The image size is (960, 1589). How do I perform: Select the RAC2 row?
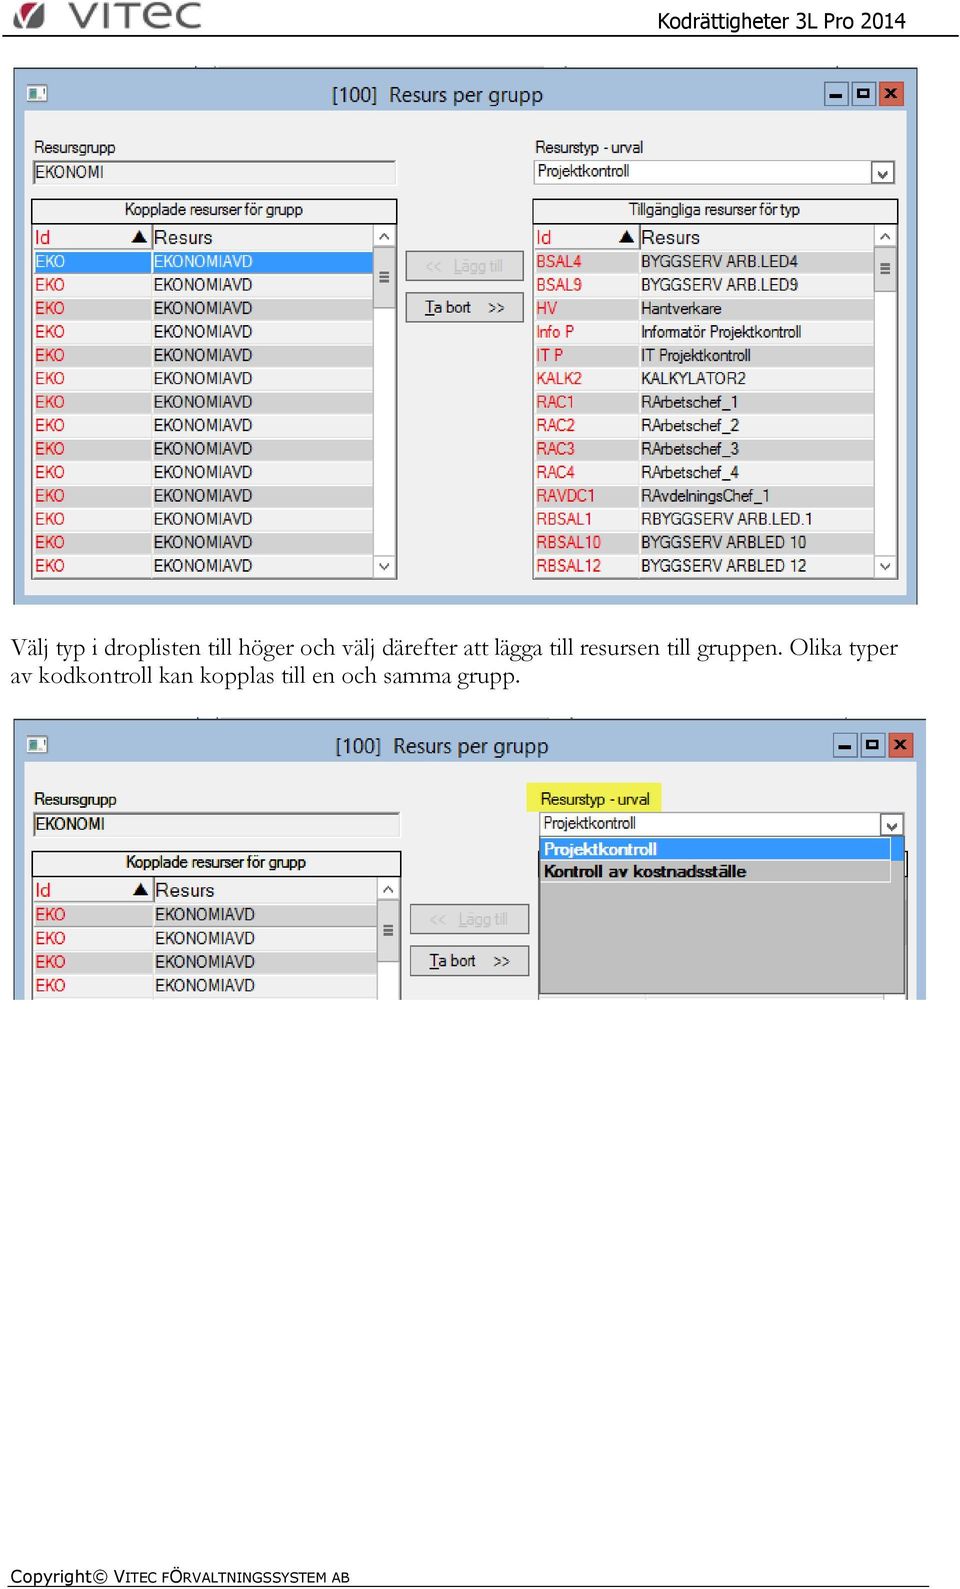pos(704,425)
